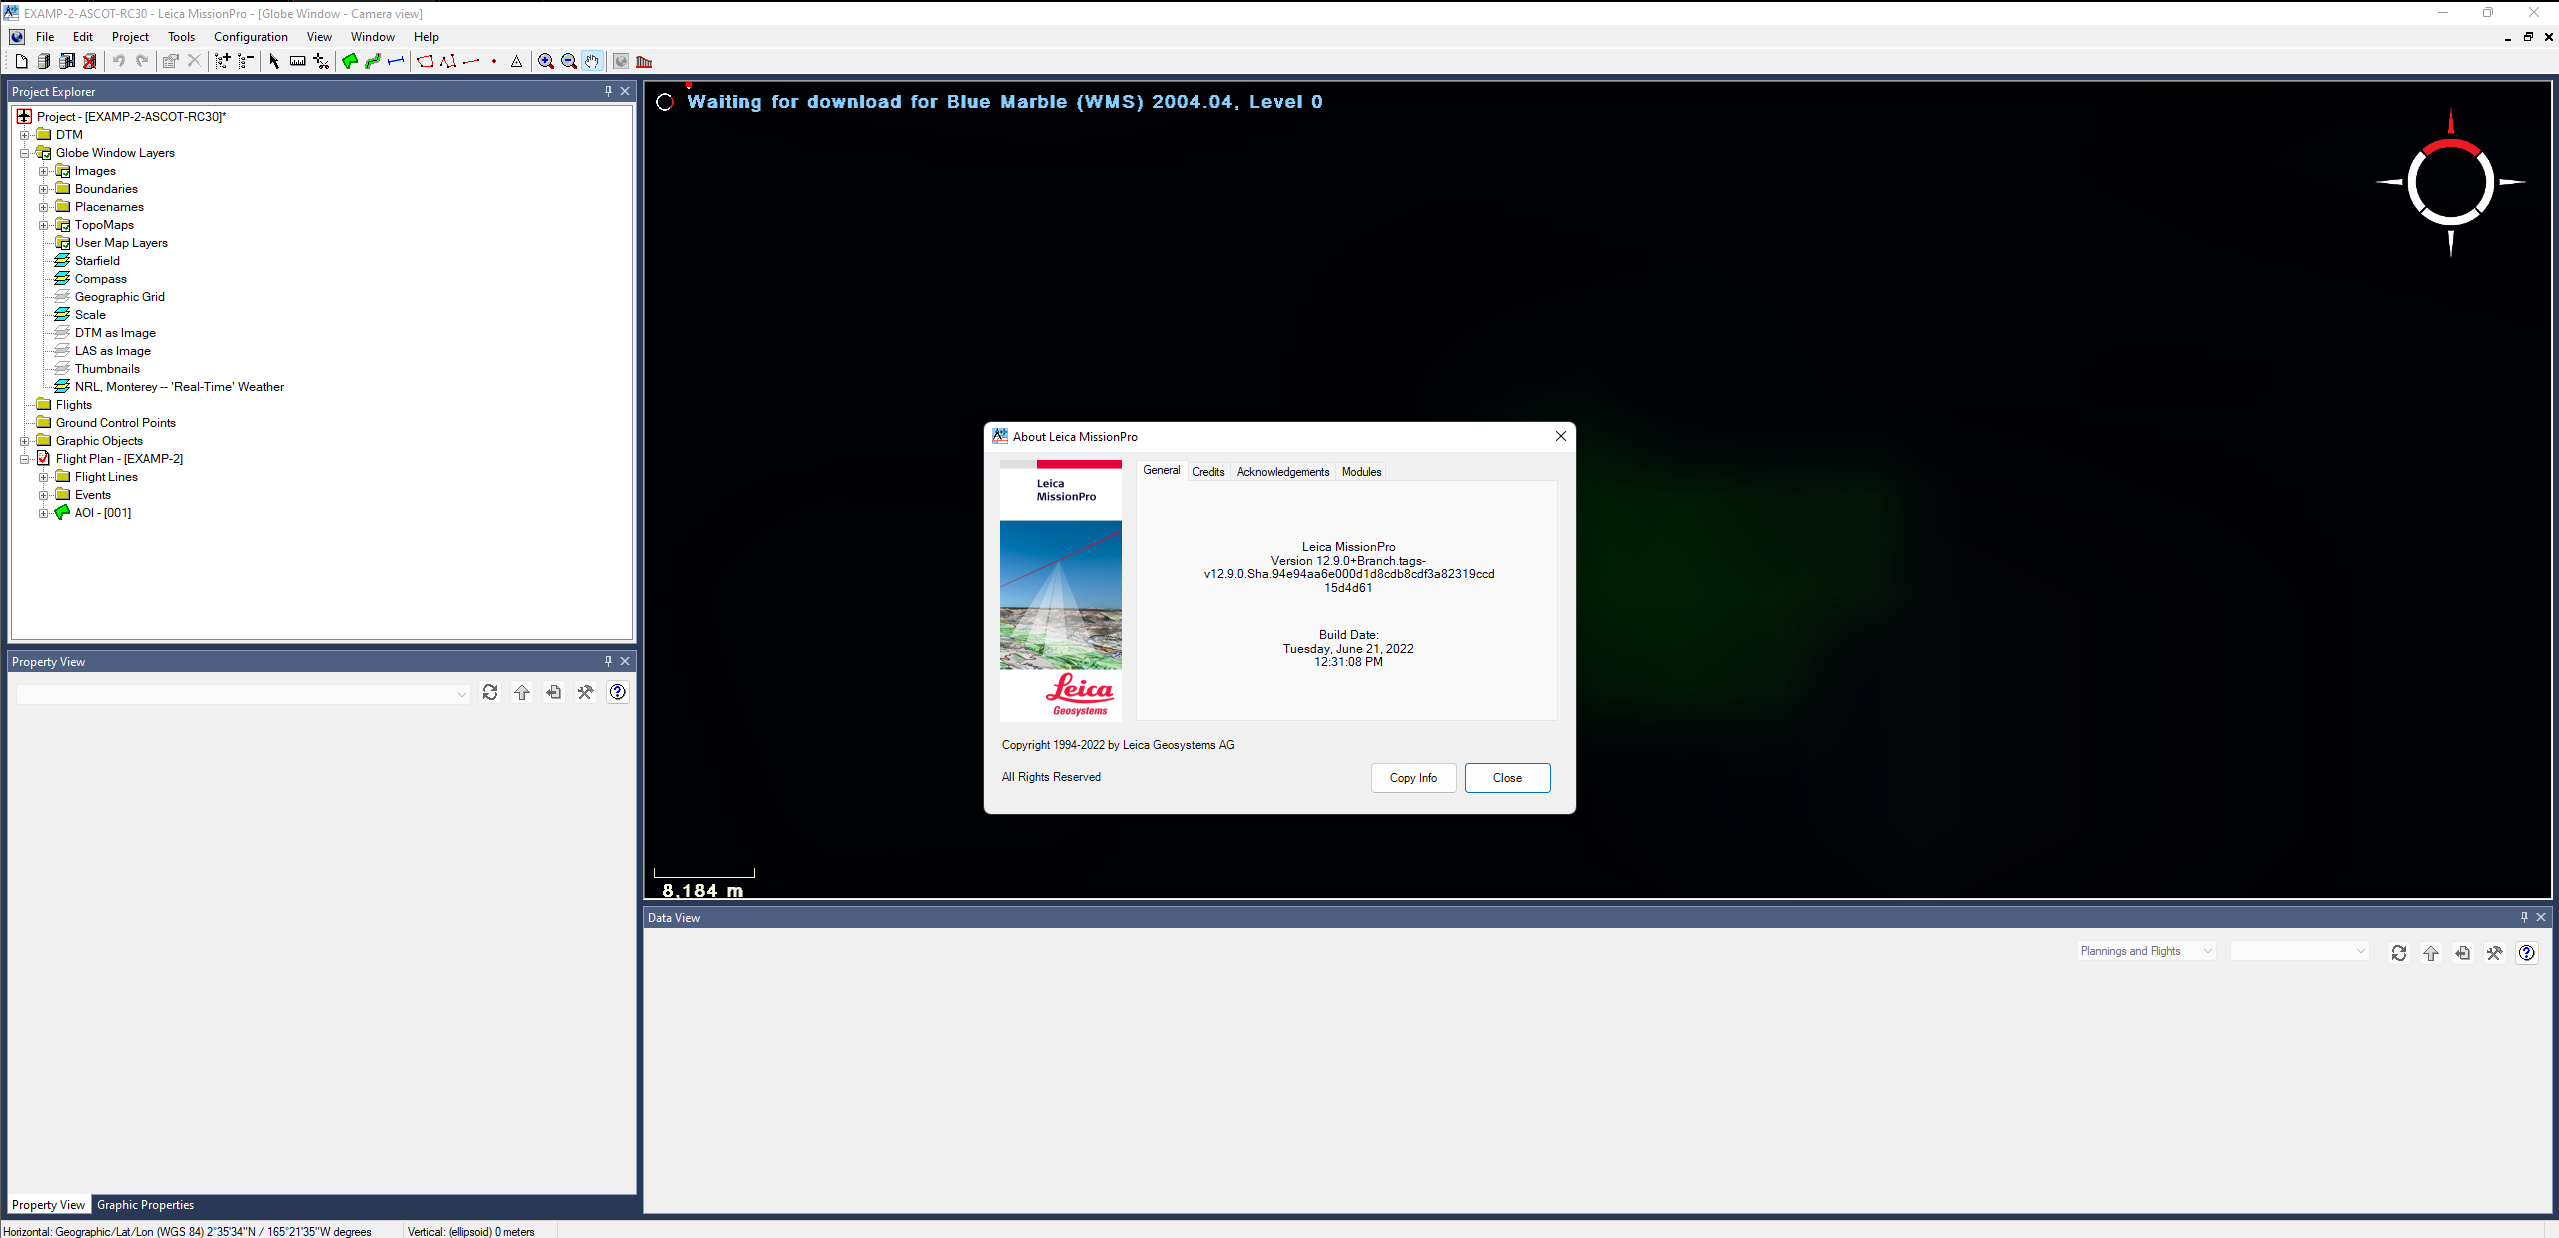This screenshot has width=2559, height=1238.
Task: Open the Configuration menu
Action: click(251, 37)
